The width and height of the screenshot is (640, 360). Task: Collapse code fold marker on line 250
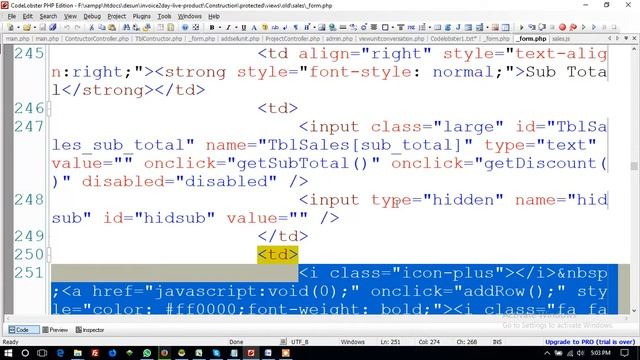tap(49, 255)
